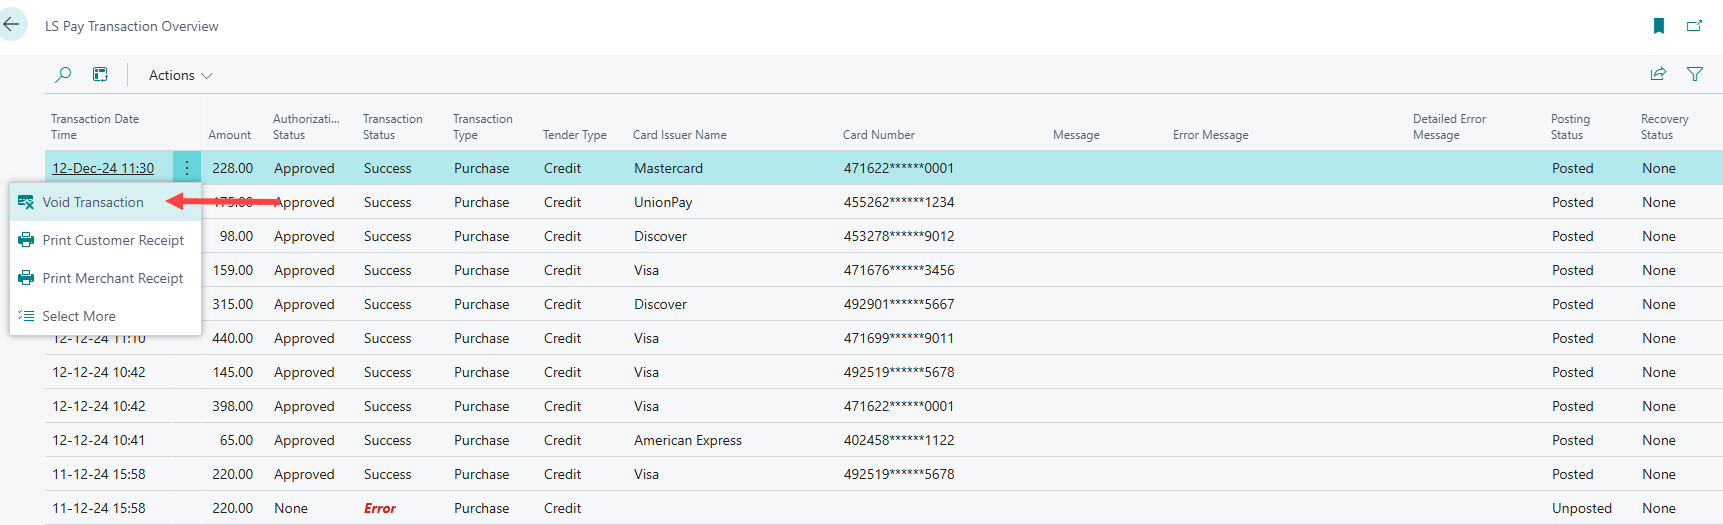Image resolution: width=1723 pixels, height=525 pixels.
Task: Choose Print Customer Receipt option
Action: coord(113,240)
